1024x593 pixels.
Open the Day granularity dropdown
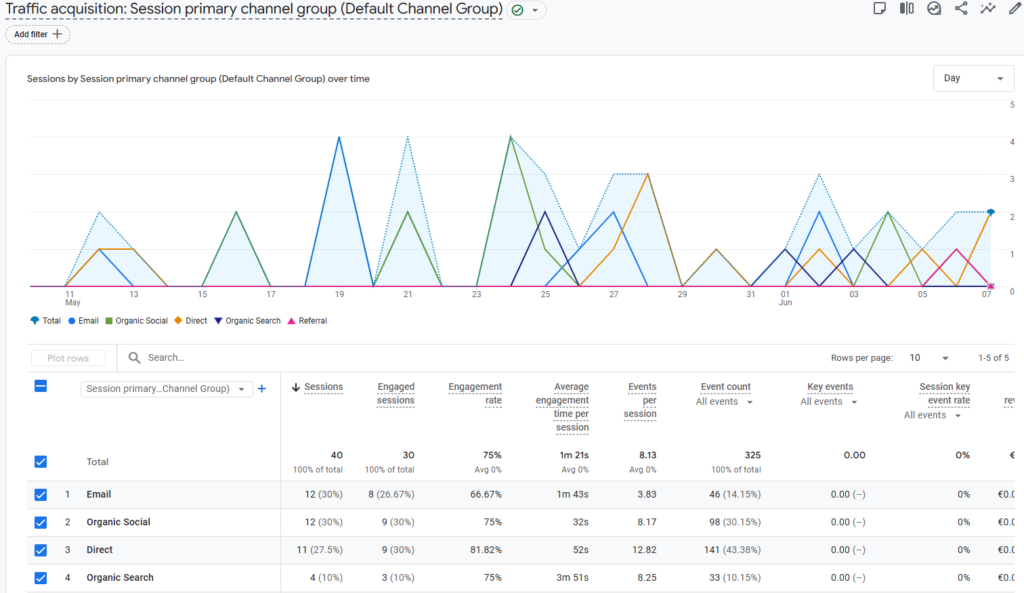coord(973,78)
